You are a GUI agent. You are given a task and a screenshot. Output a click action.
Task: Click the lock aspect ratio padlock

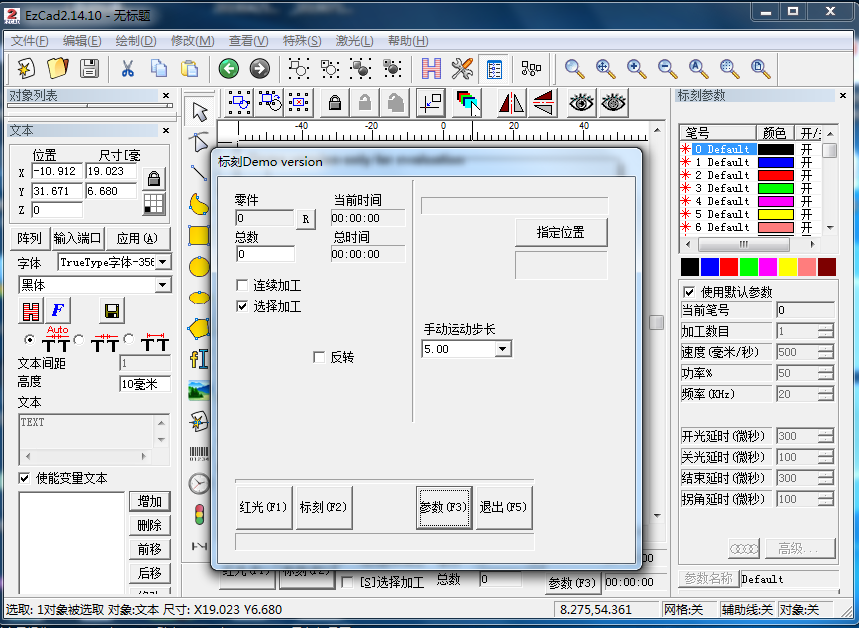(x=154, y=179)
